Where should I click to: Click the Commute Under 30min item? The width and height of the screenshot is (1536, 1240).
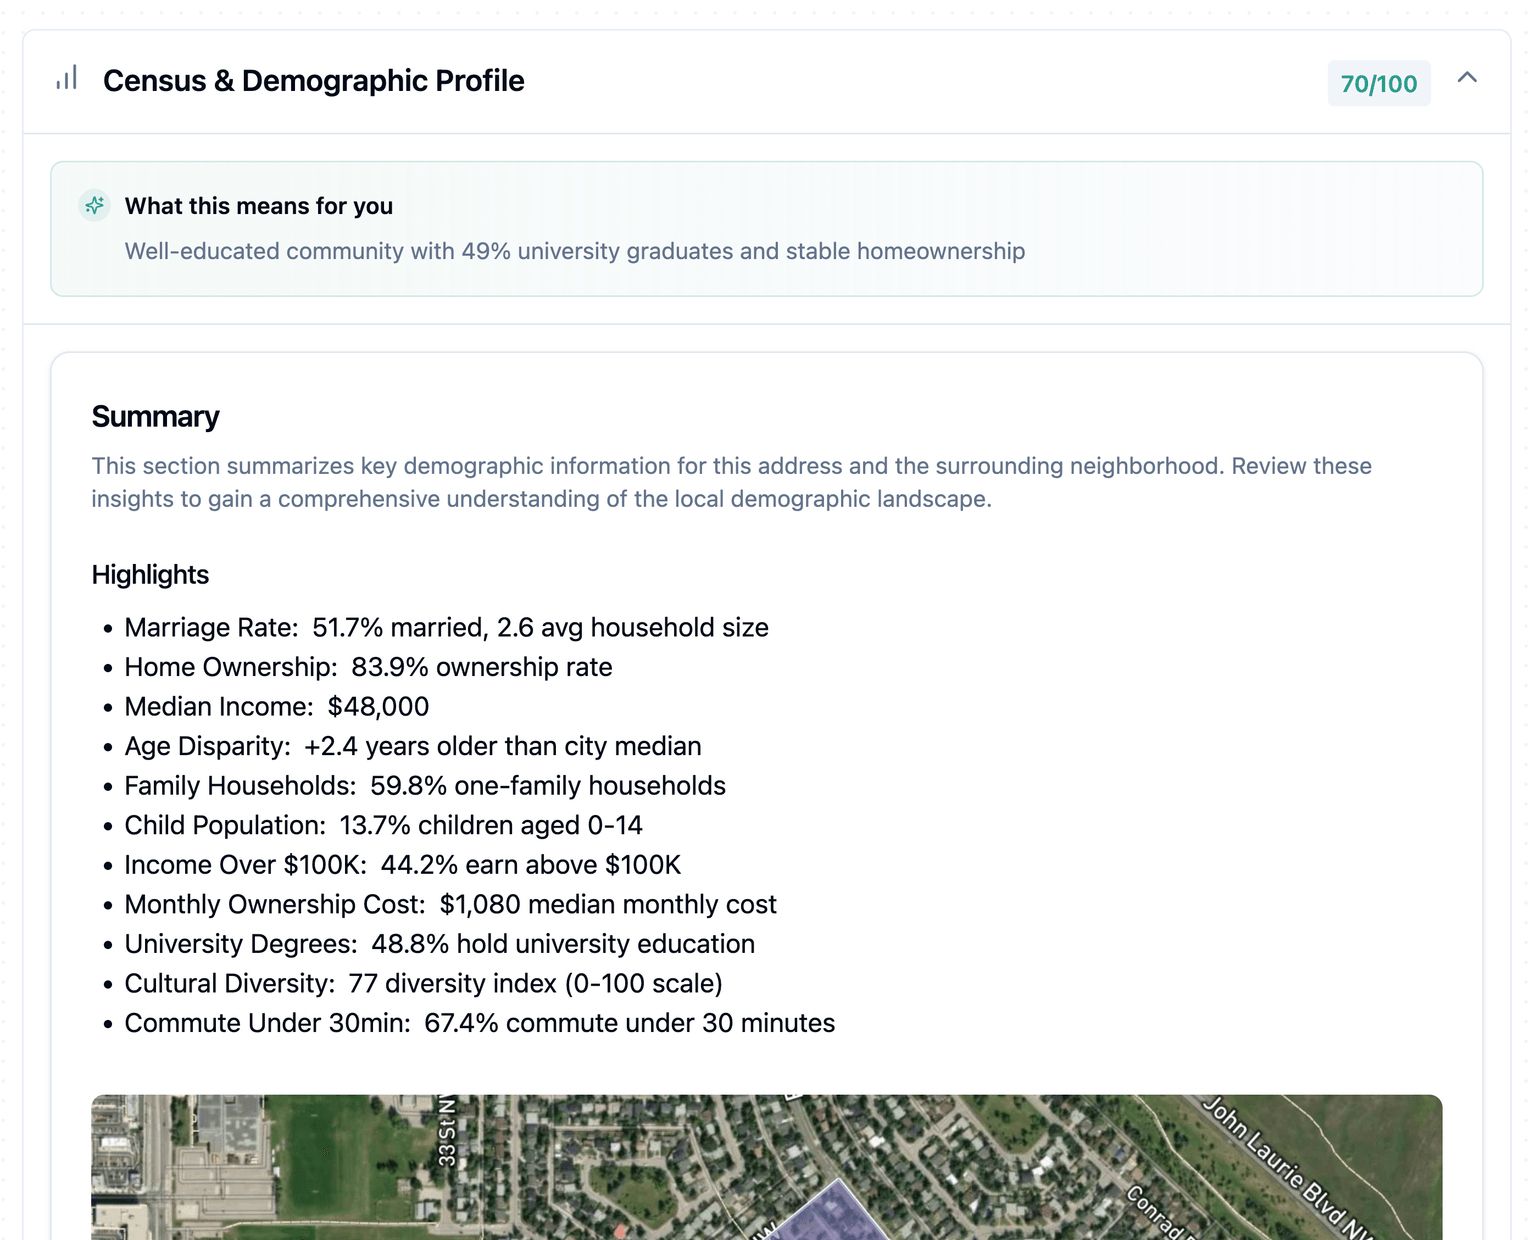(x=479, y=1023)
